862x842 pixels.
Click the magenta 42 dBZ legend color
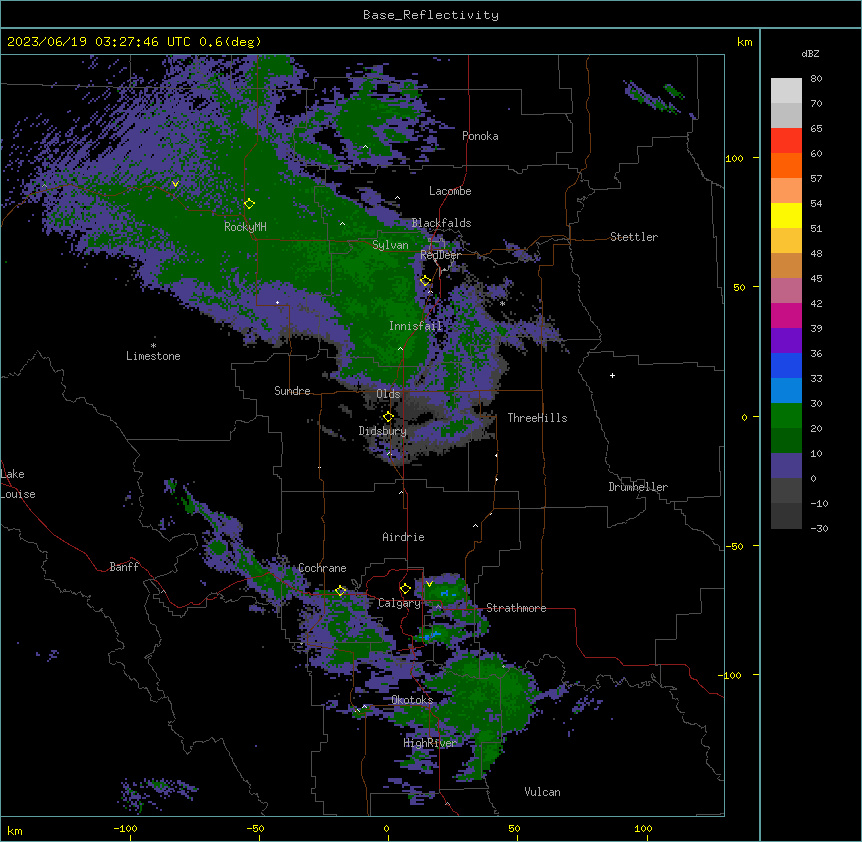[x=786, y=315]
